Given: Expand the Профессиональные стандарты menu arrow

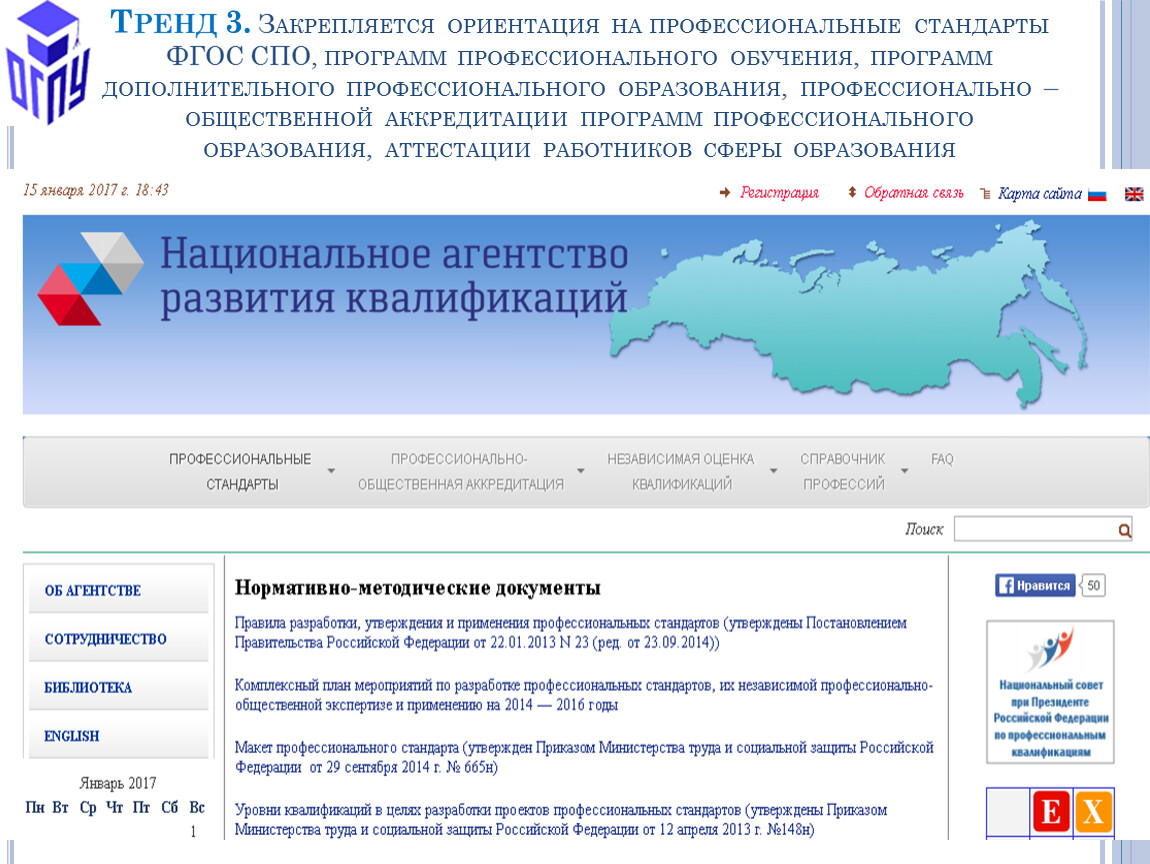Looking at the screenshot, I should click(331, 471).
